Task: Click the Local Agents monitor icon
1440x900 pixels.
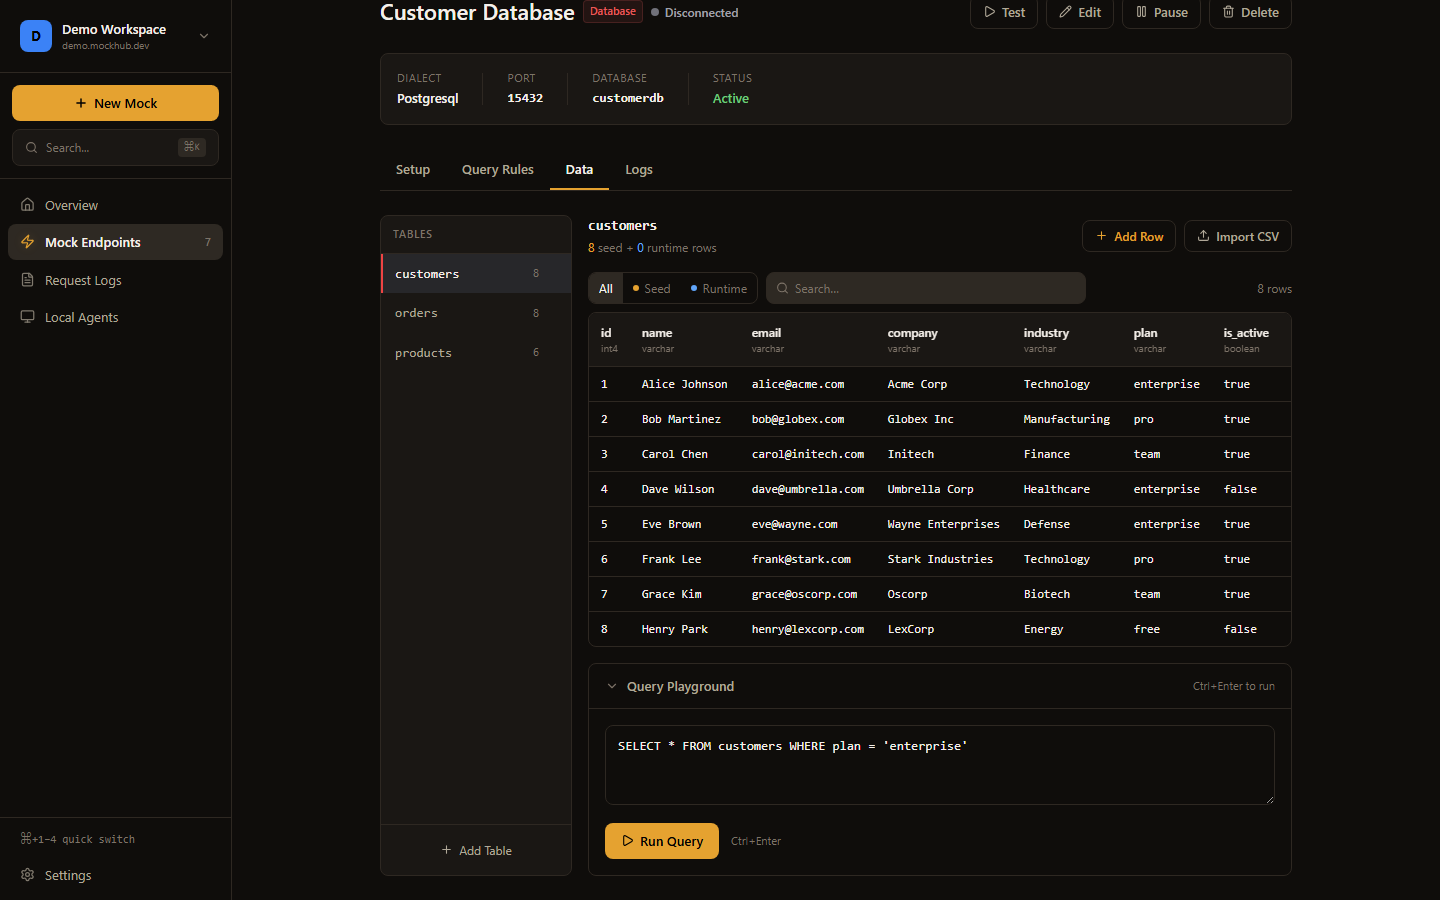Action: tap(28, 317)
